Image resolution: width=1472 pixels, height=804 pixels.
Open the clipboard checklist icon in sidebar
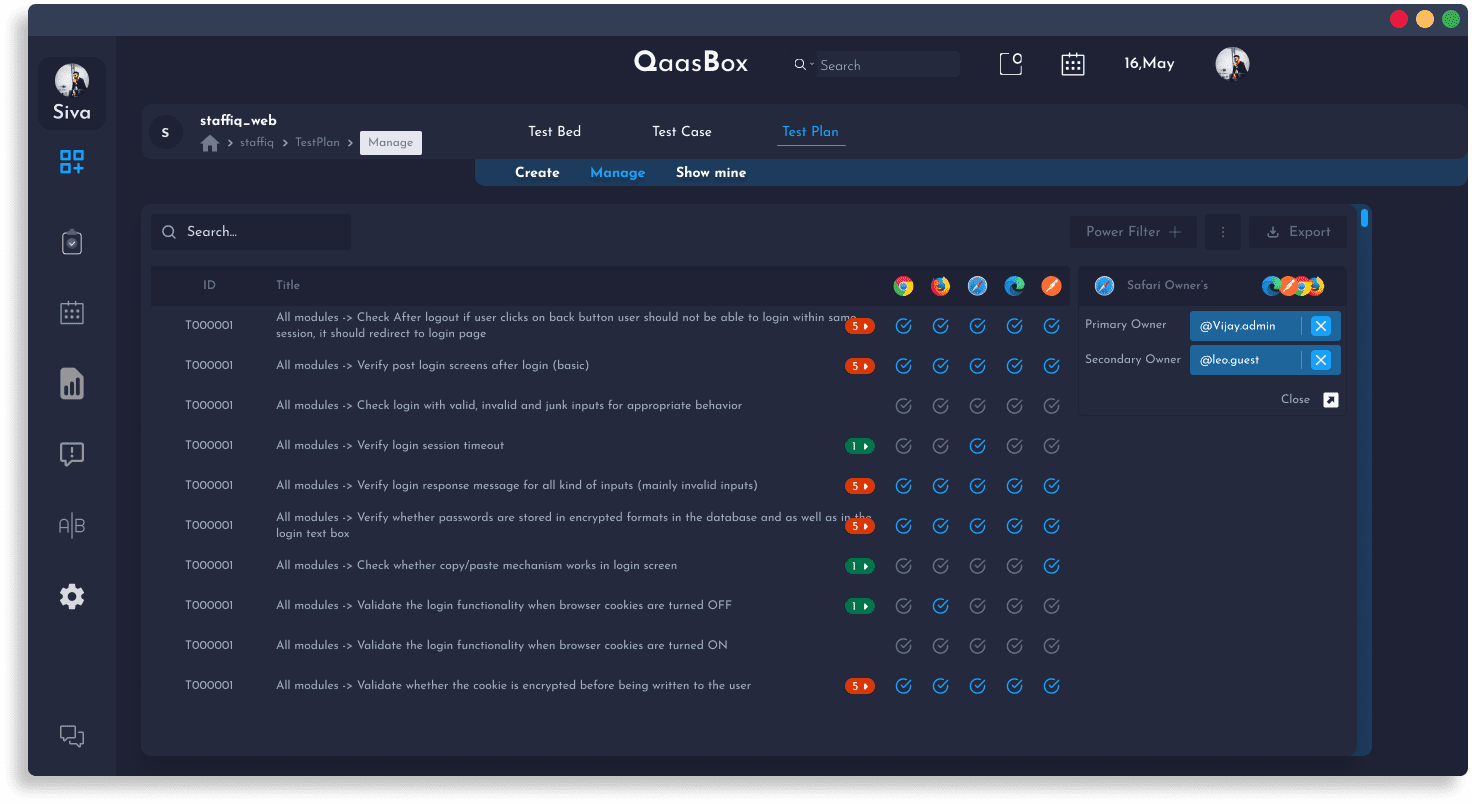[x=72, y=242]
